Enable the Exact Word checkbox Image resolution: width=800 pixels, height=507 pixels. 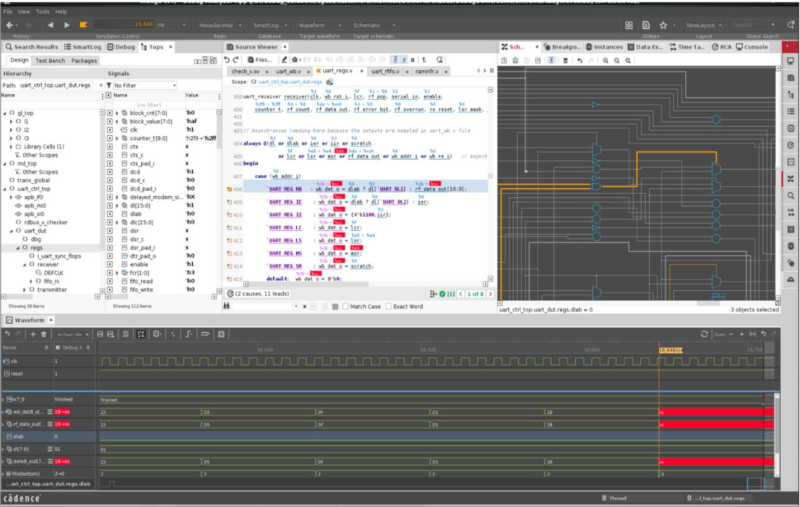389,307
